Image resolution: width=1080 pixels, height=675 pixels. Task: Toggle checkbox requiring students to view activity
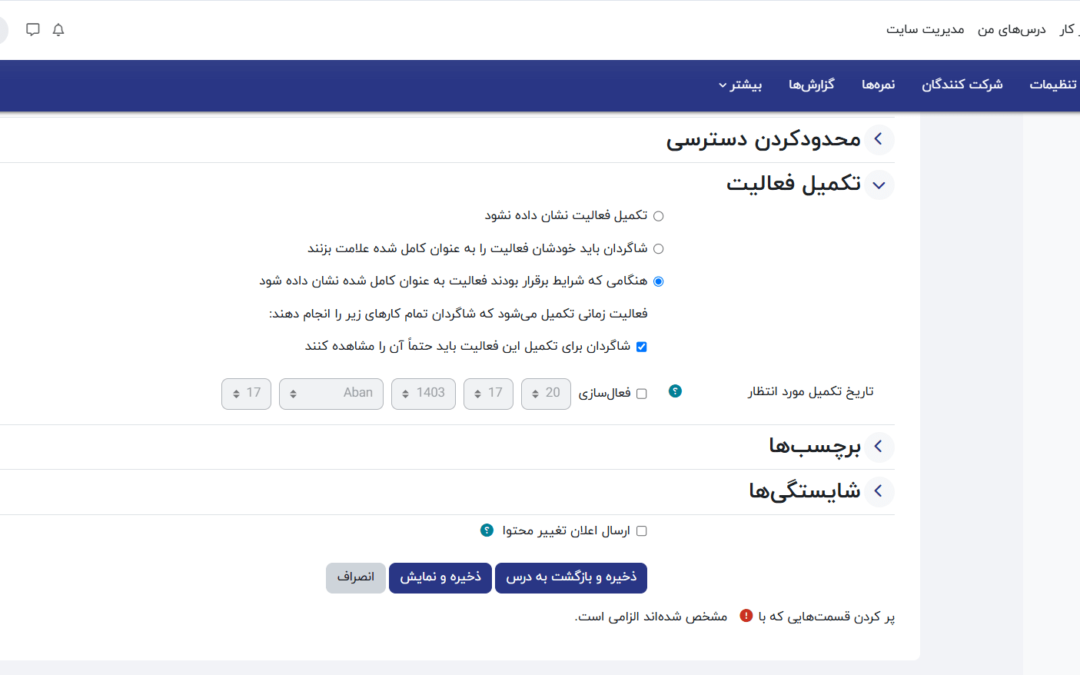[x=642, y=347]
